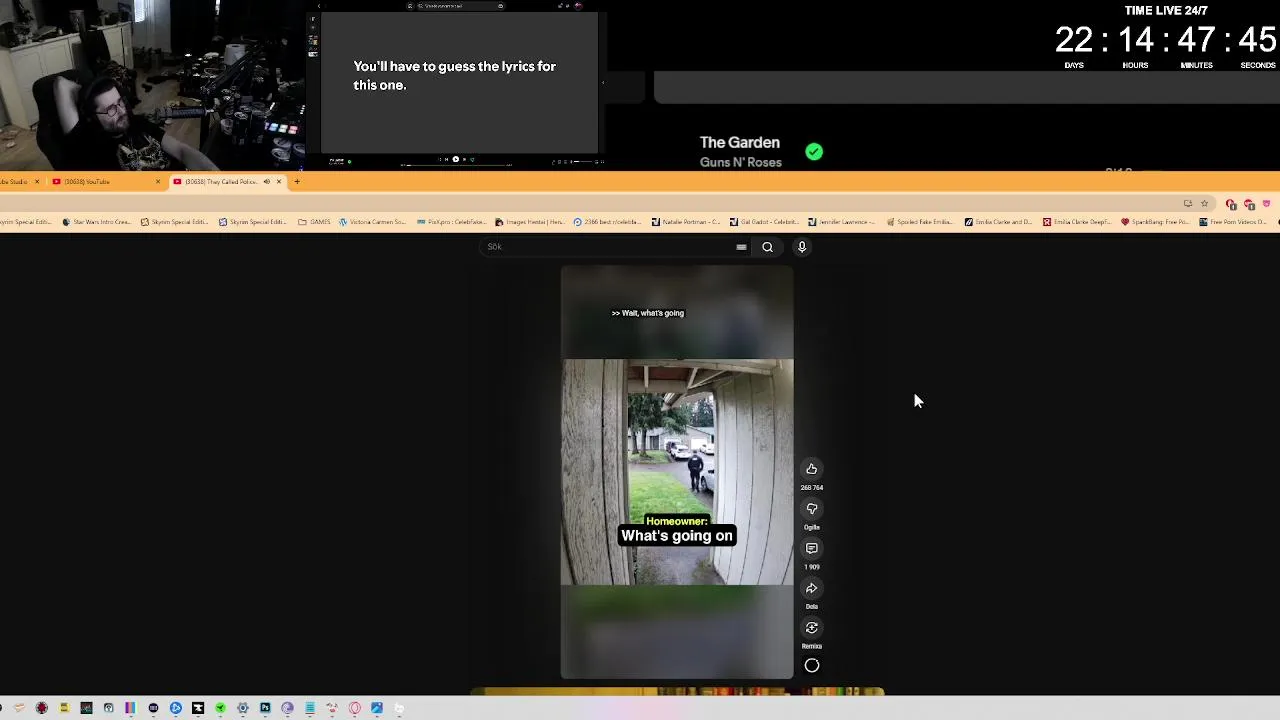
Task: Expand the GAMES bookmarks folder
Action: click(314, 222)
